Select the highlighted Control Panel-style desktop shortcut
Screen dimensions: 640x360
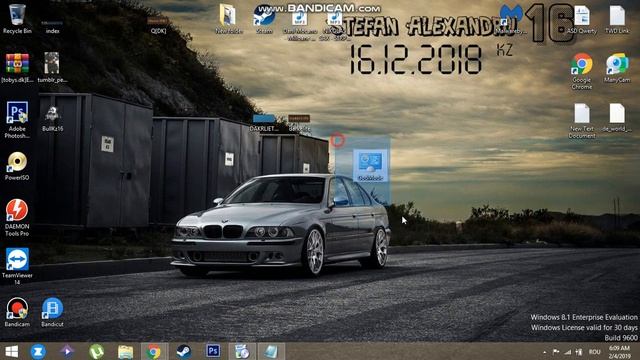(370, 166)
